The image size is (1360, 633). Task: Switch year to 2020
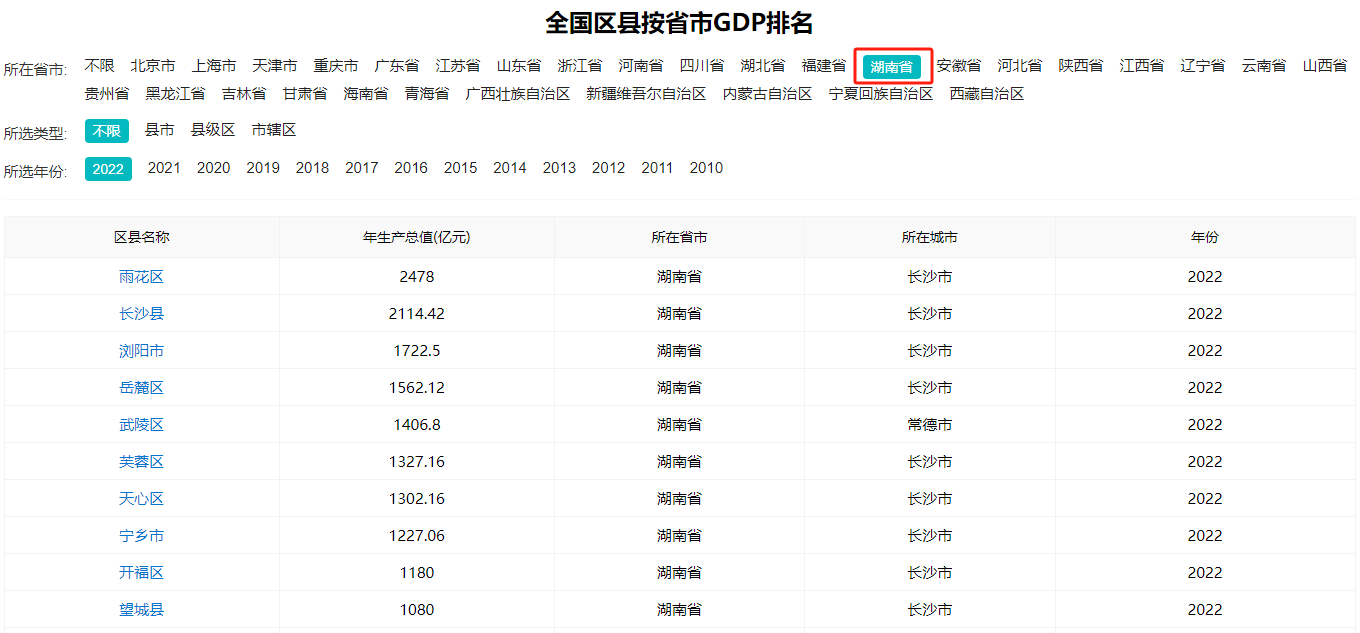(x=213, y=168)
